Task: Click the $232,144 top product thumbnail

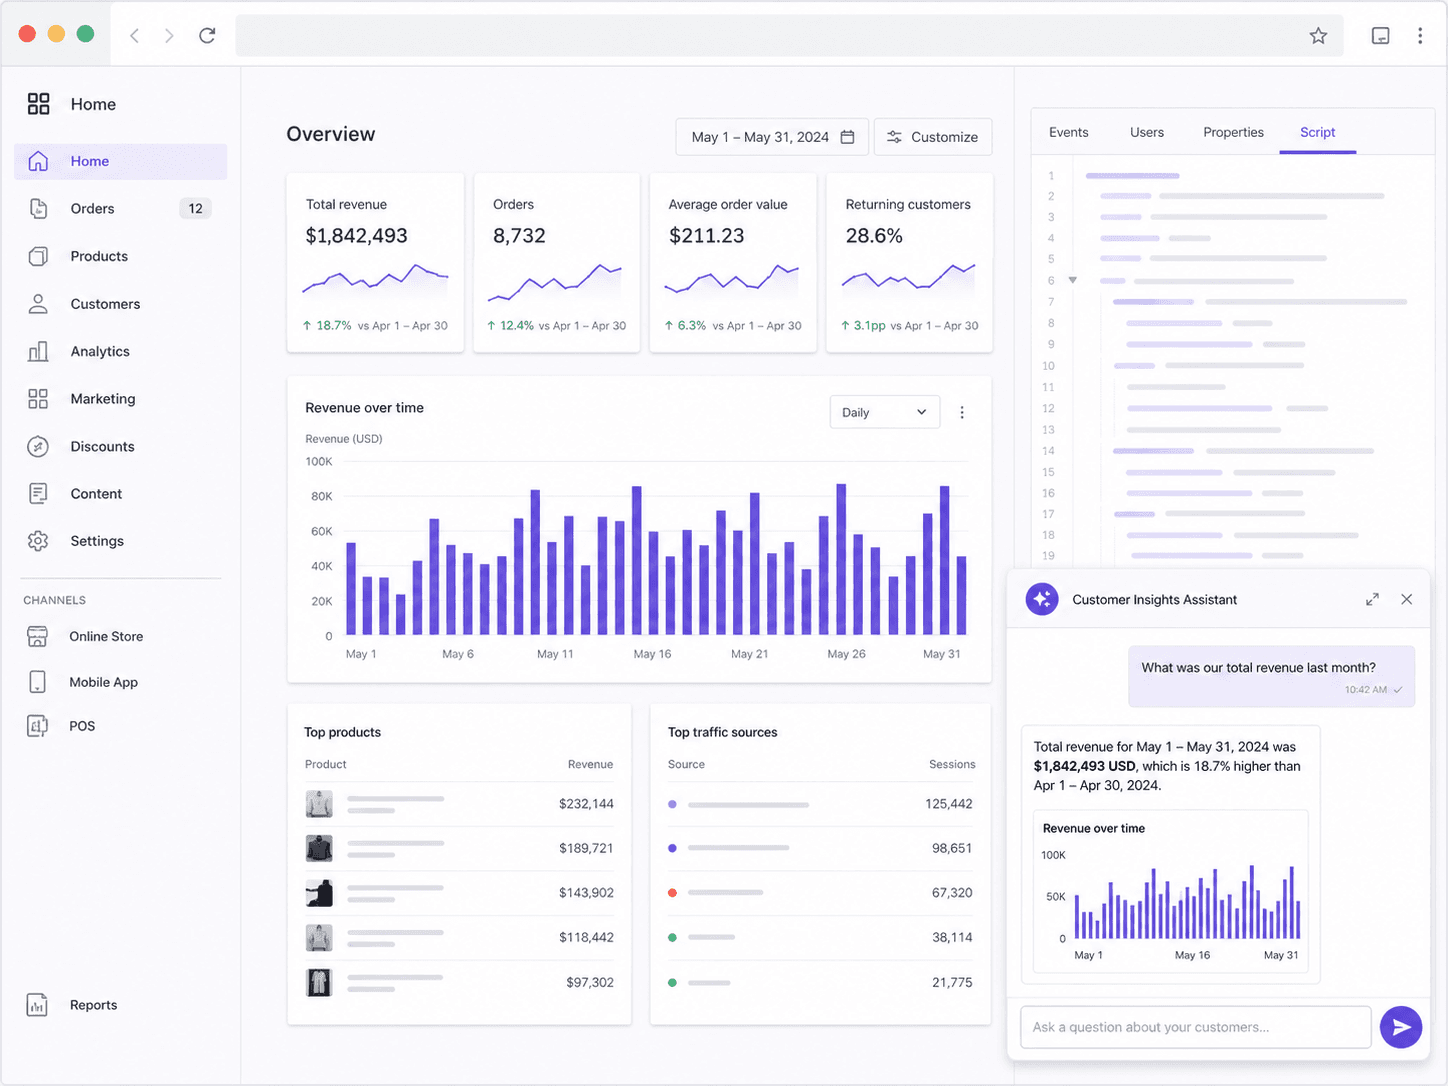Action: click(319, 804)
